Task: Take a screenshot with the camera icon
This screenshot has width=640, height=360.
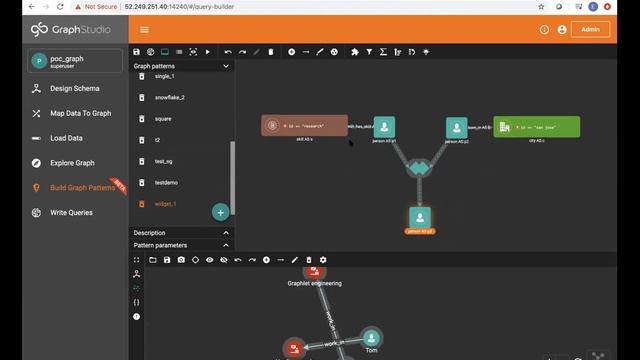Action: (181, 260)
